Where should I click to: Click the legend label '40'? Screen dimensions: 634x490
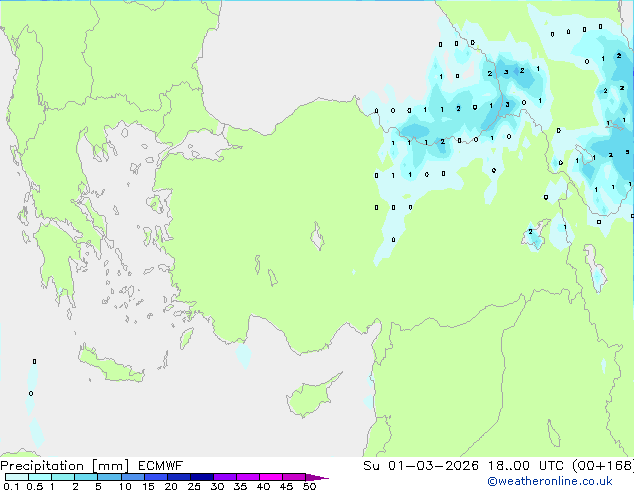point(263,486)
